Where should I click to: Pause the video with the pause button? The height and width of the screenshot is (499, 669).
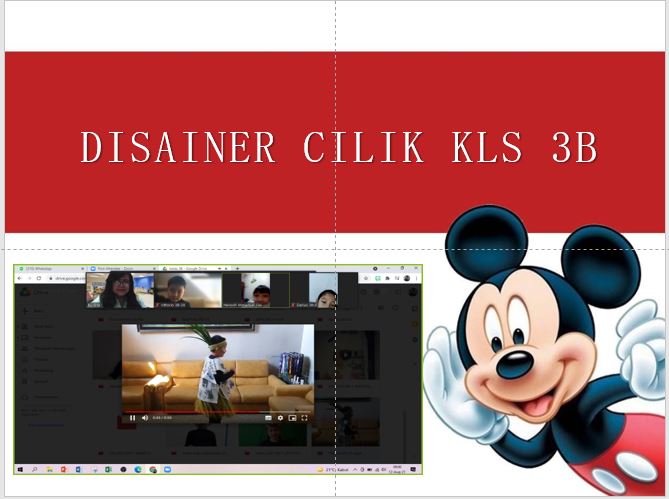[132, 418]
